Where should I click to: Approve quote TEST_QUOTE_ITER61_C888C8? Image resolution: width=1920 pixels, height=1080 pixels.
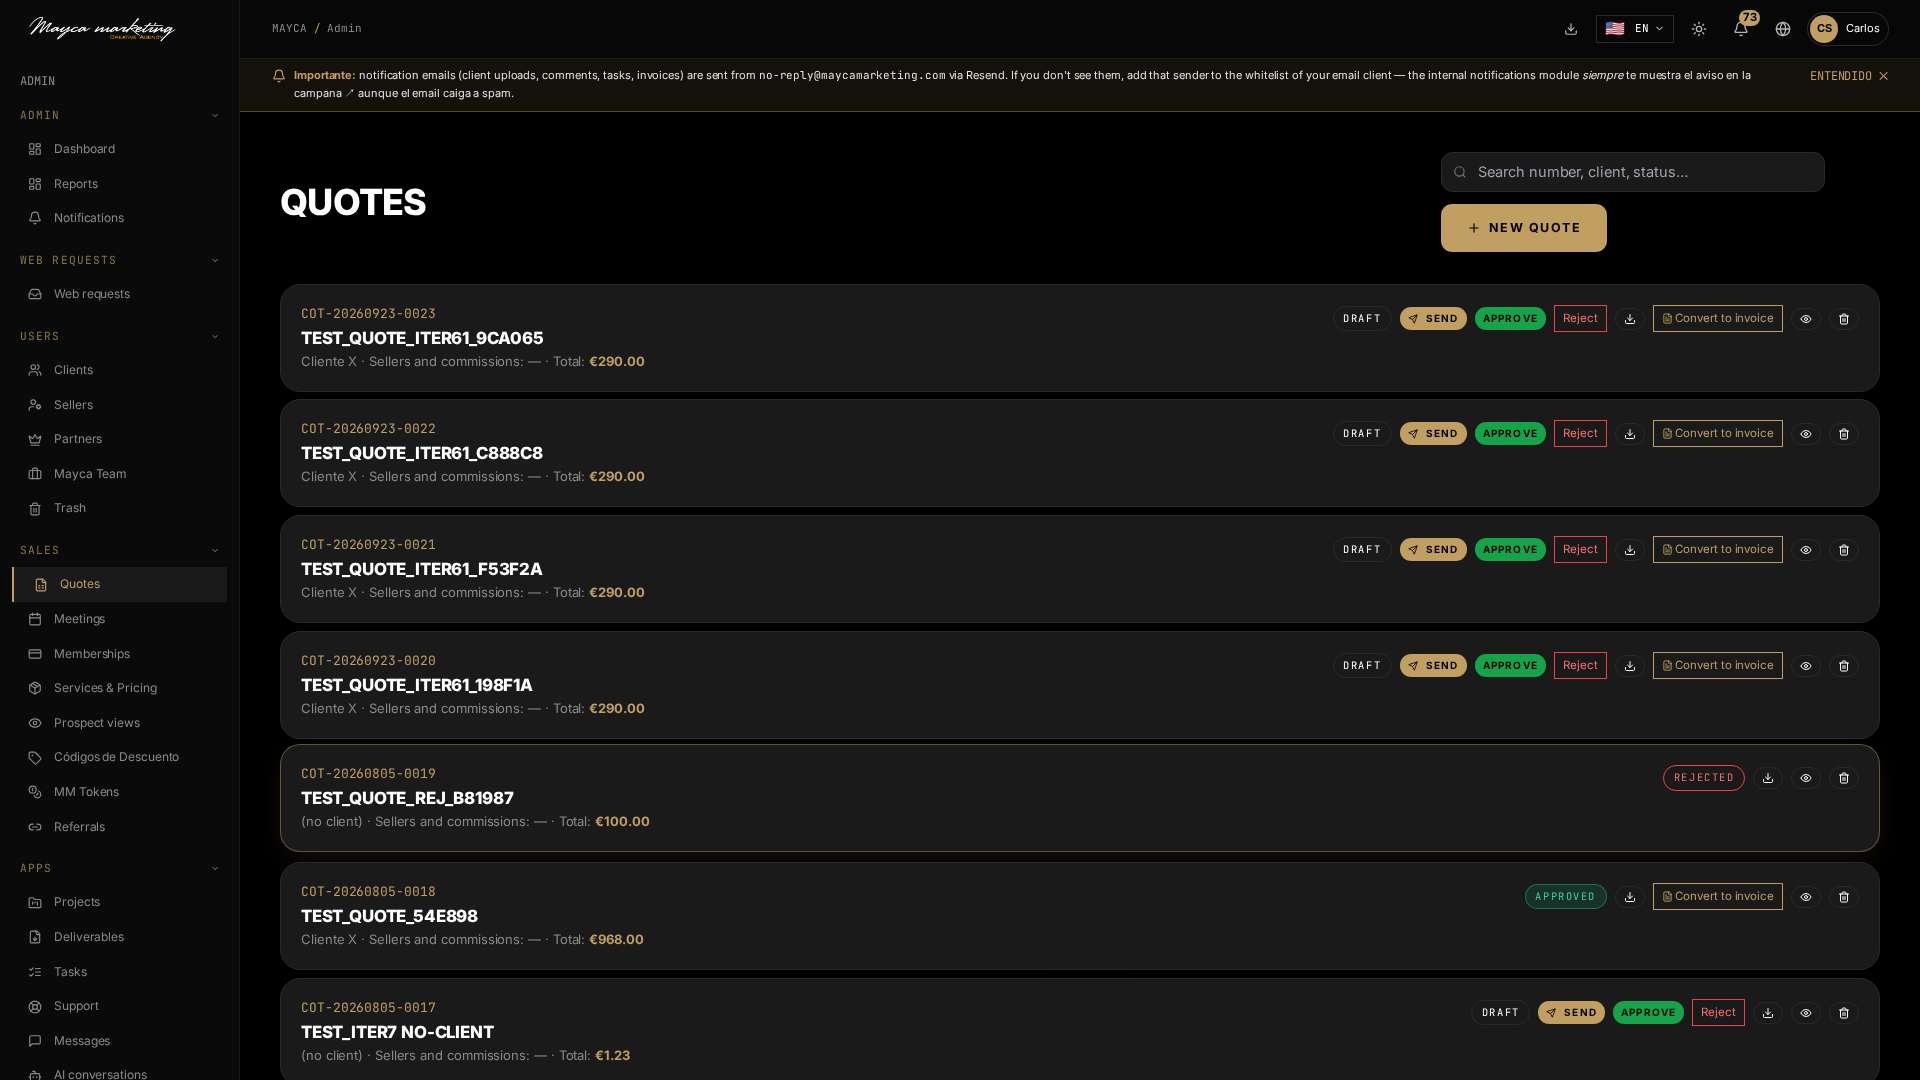point(1510,434)
